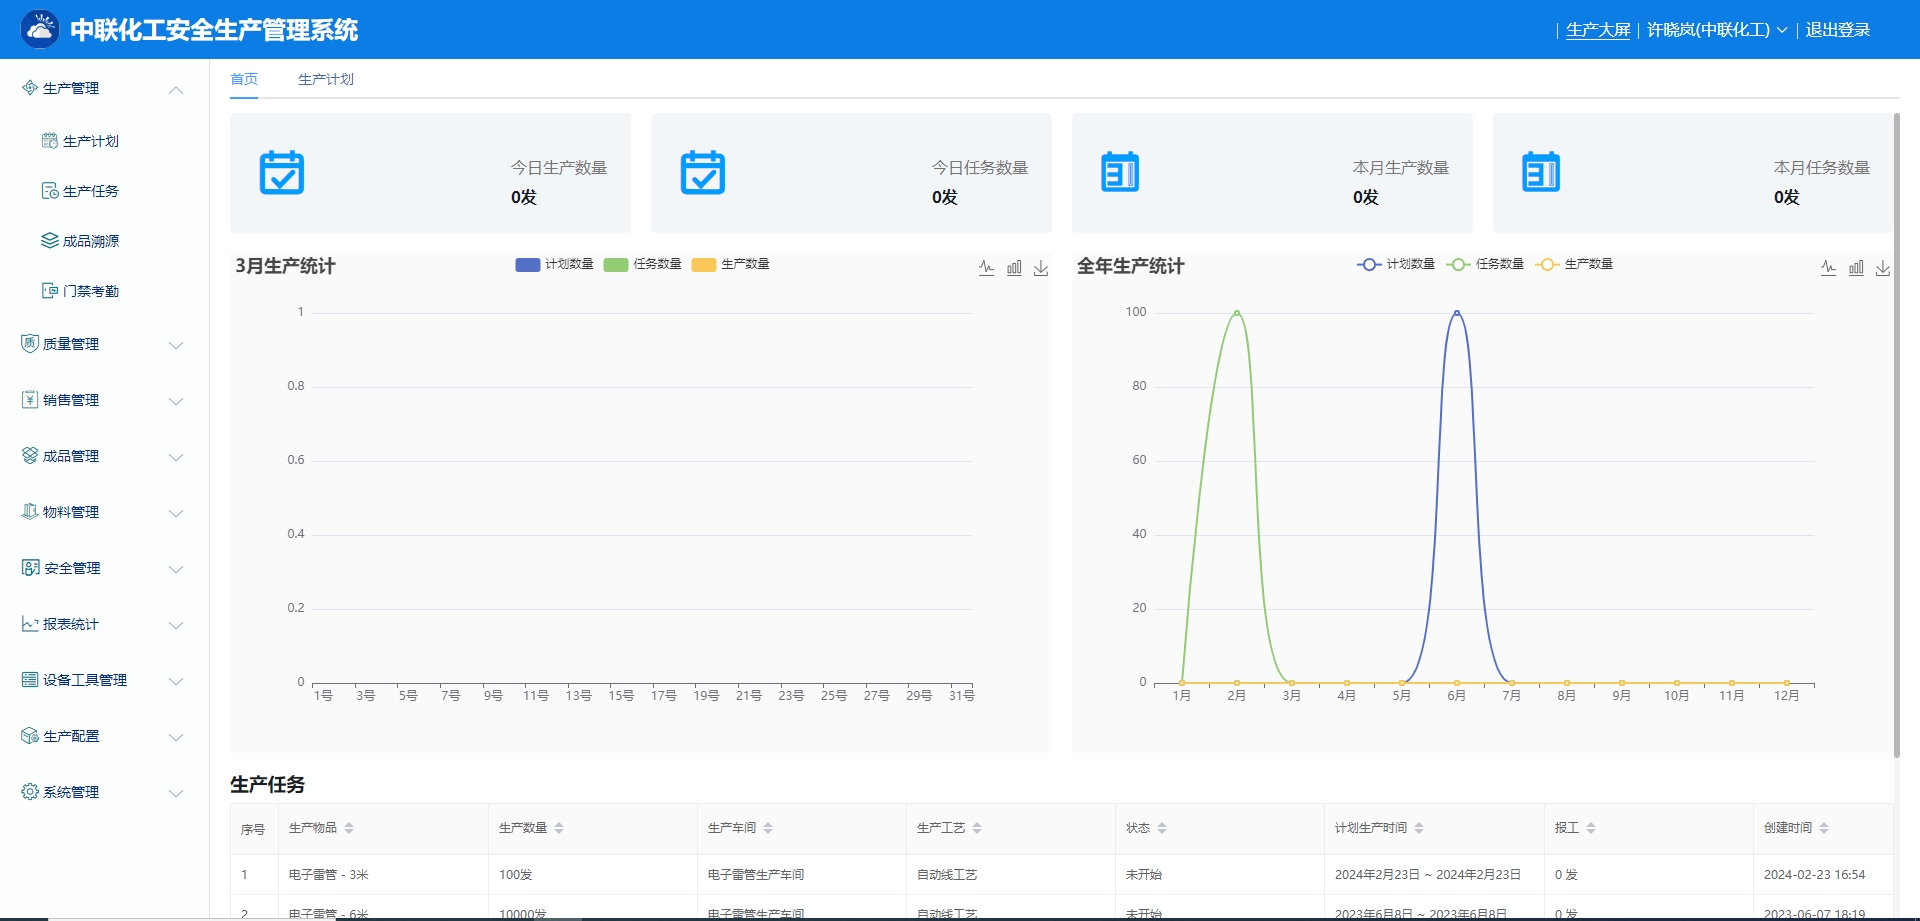Click the June blue peak data point
The height and width of the screenshot is (921, 1920).
coord(1457,313)
